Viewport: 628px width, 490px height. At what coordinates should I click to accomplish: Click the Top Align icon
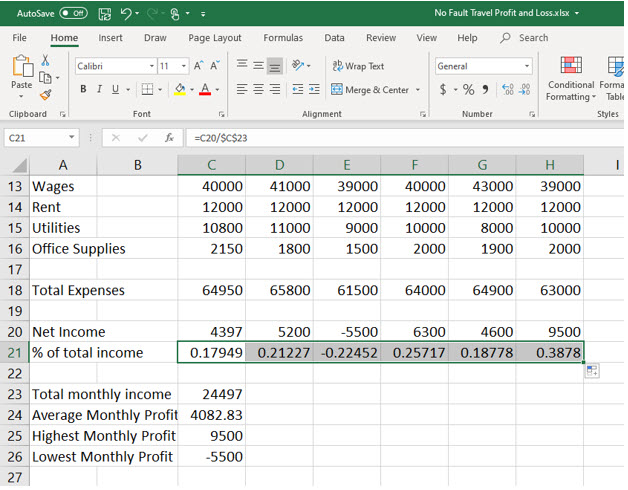[x=242, y=66]
